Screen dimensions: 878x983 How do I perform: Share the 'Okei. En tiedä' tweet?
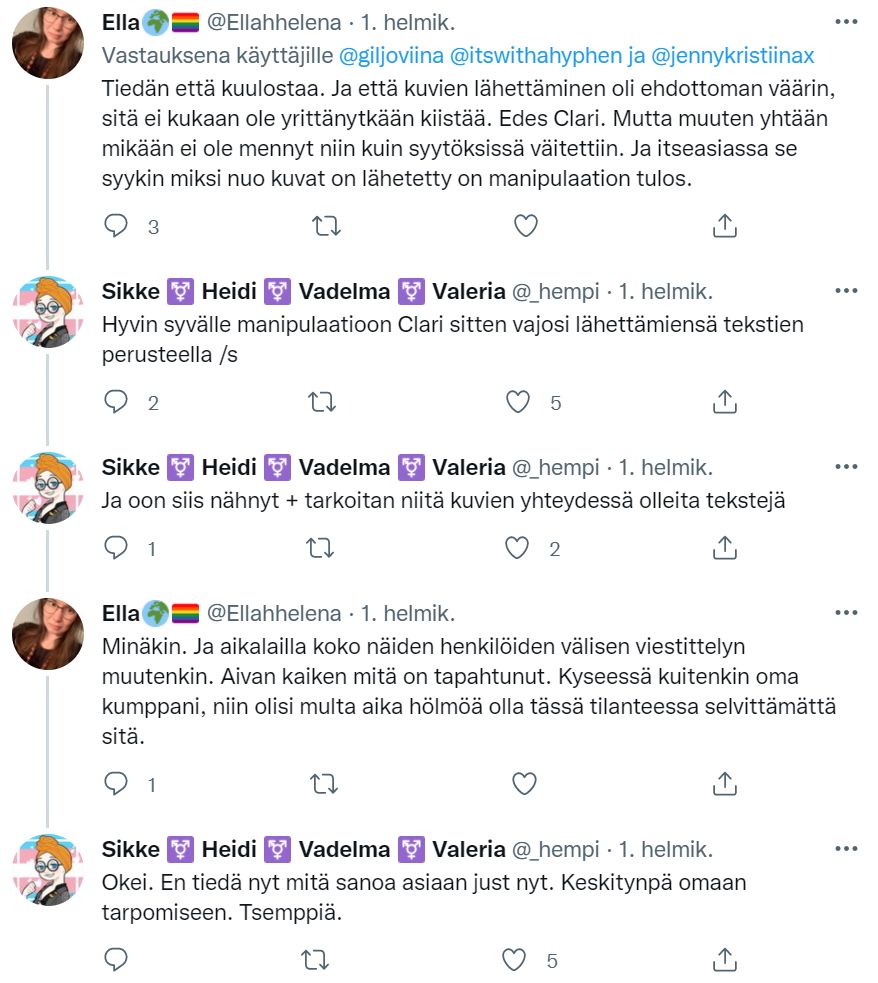tap(724, 961)
